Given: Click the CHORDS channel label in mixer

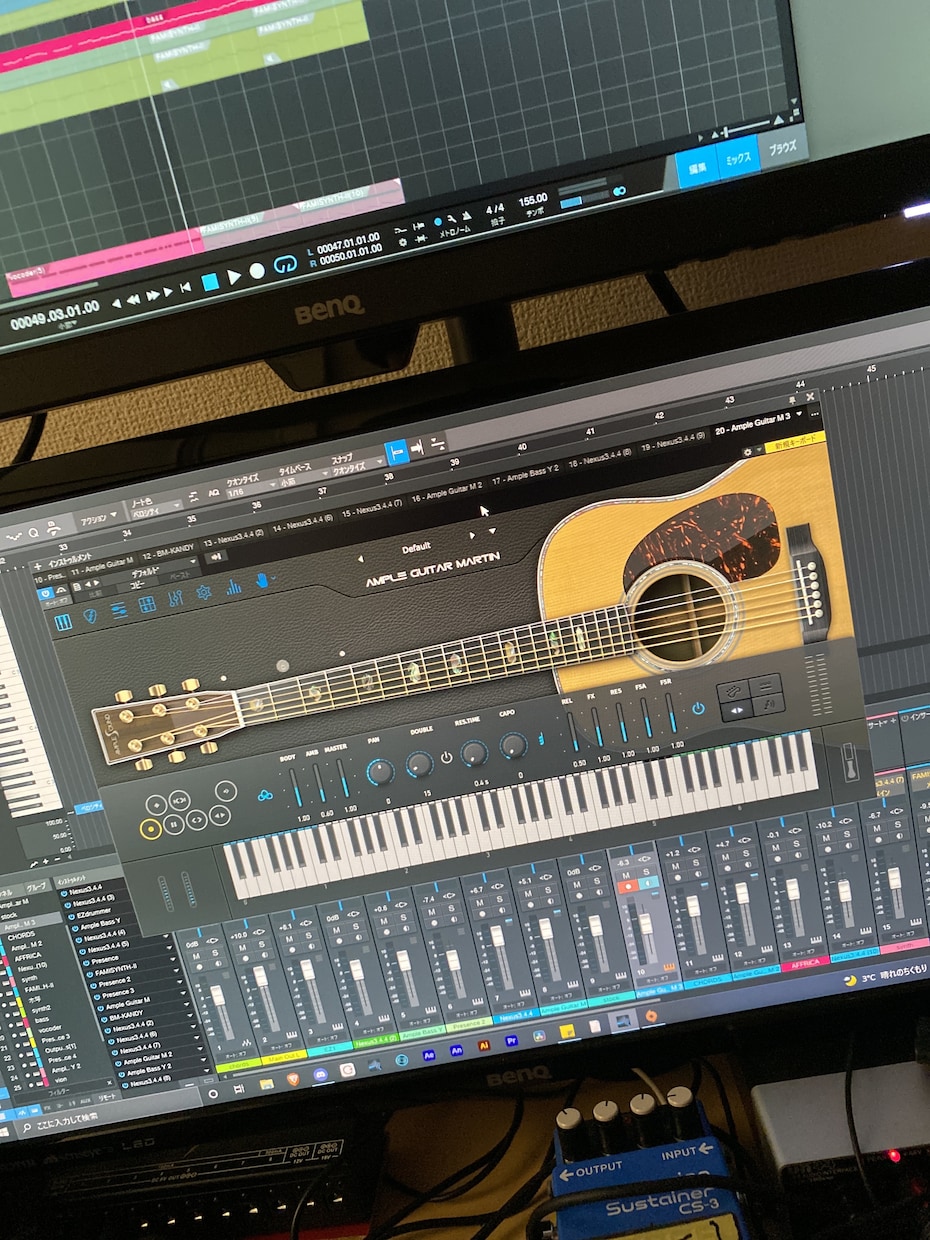Looking at the screenshot, I should 708,981.
